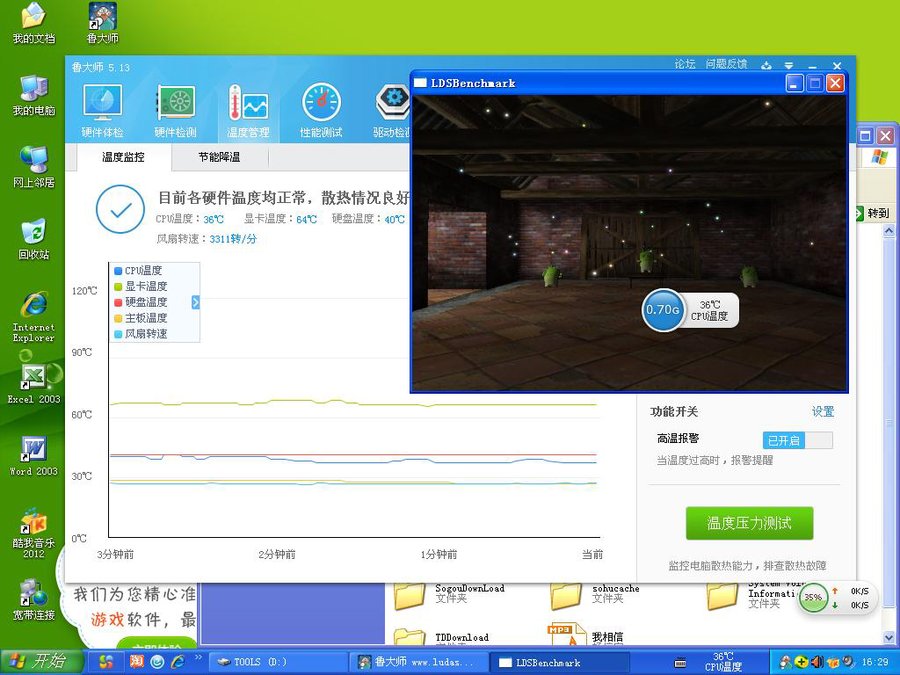
Task: Open the 硬件体检 hardware checkup icon
Action: (102, 110)
